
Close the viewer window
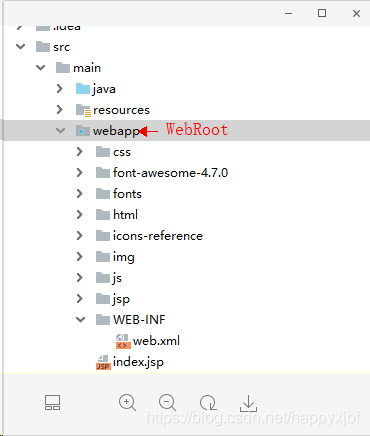(356, 13)
